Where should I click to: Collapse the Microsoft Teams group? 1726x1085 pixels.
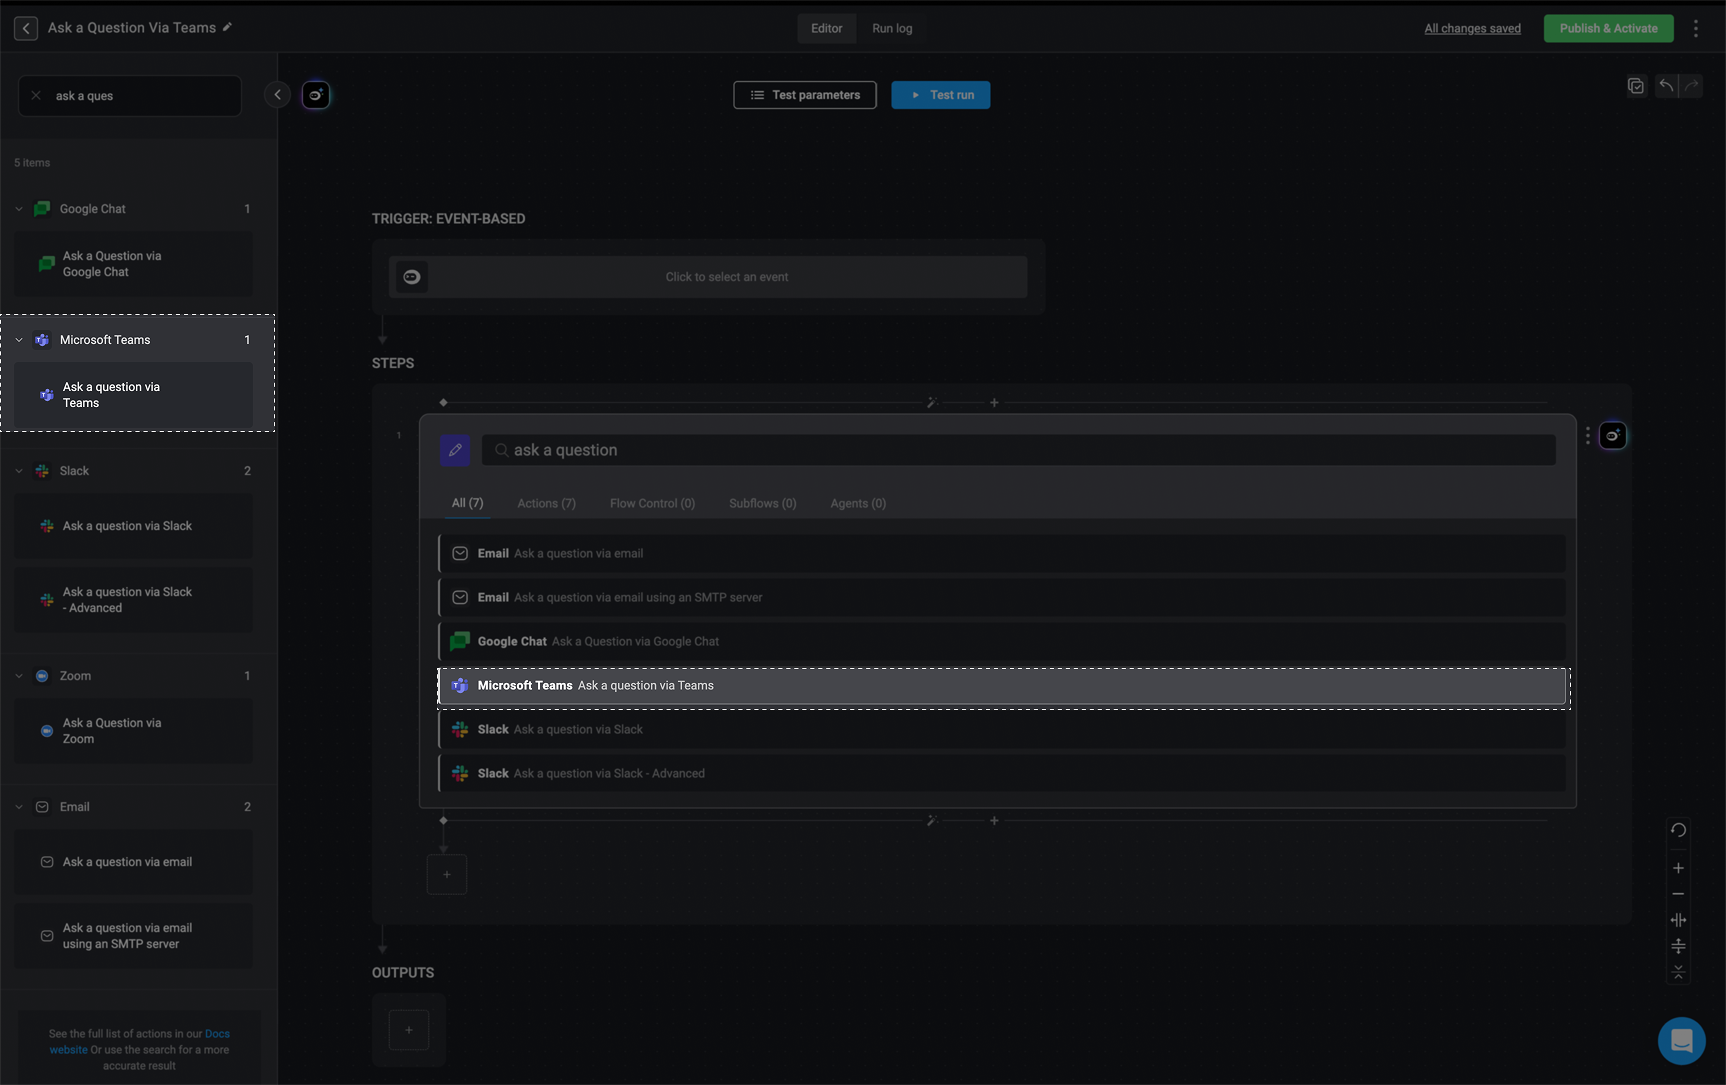(19, 340)
